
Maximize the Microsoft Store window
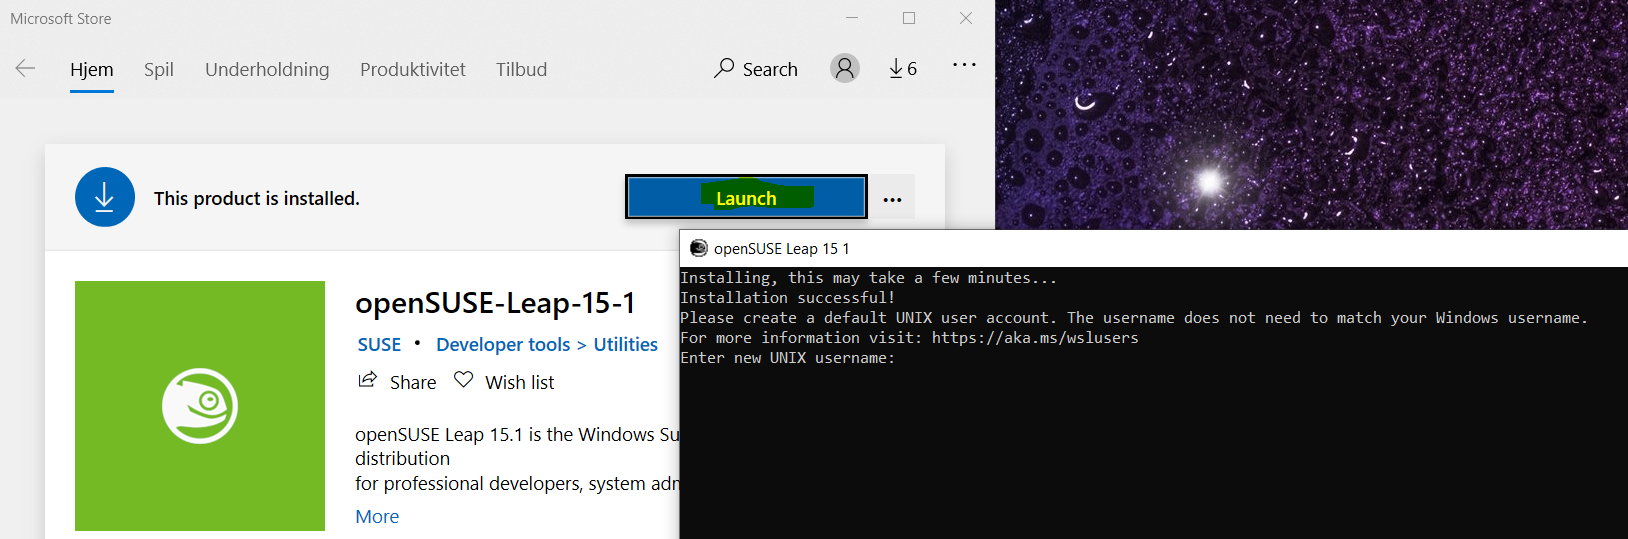pos(909,18)
